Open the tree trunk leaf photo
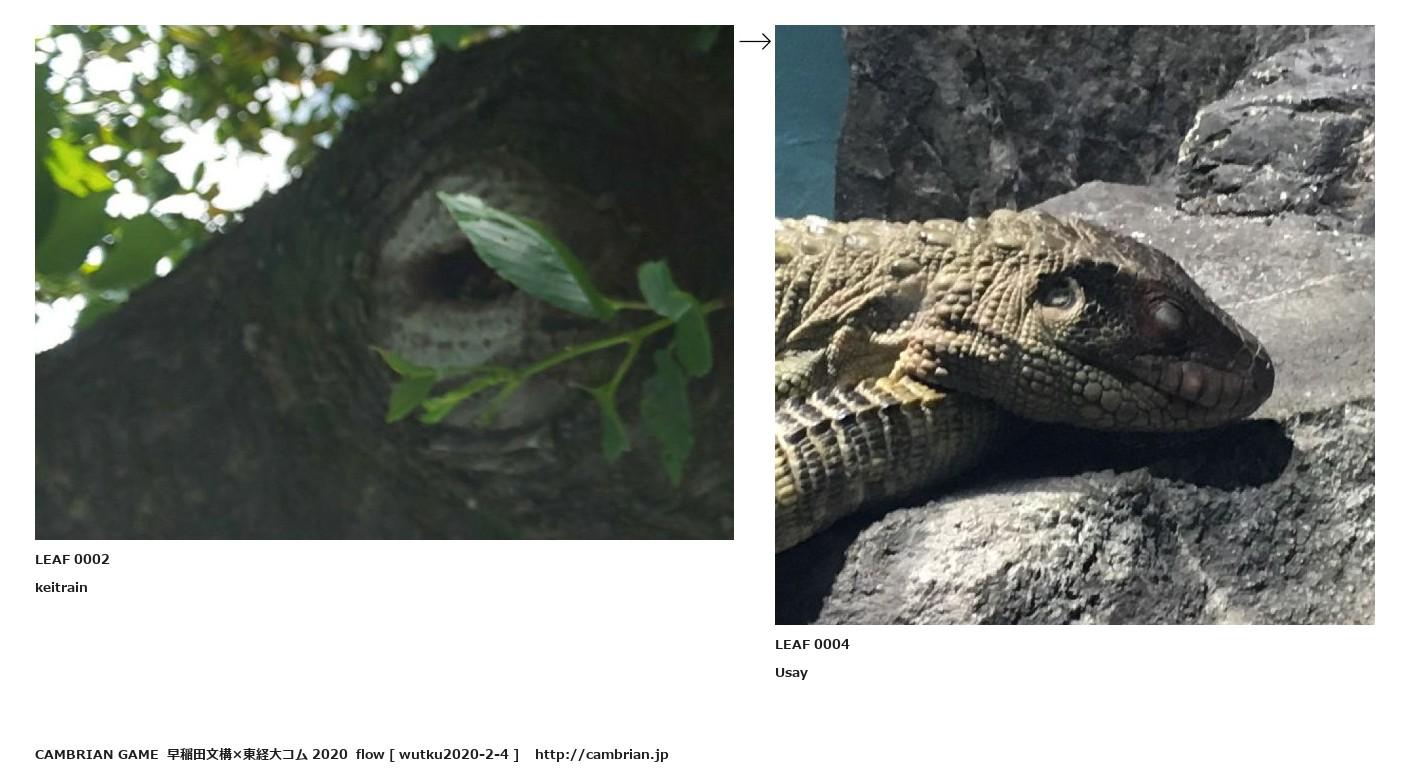 pyautogui.click(x=384, y=282)
